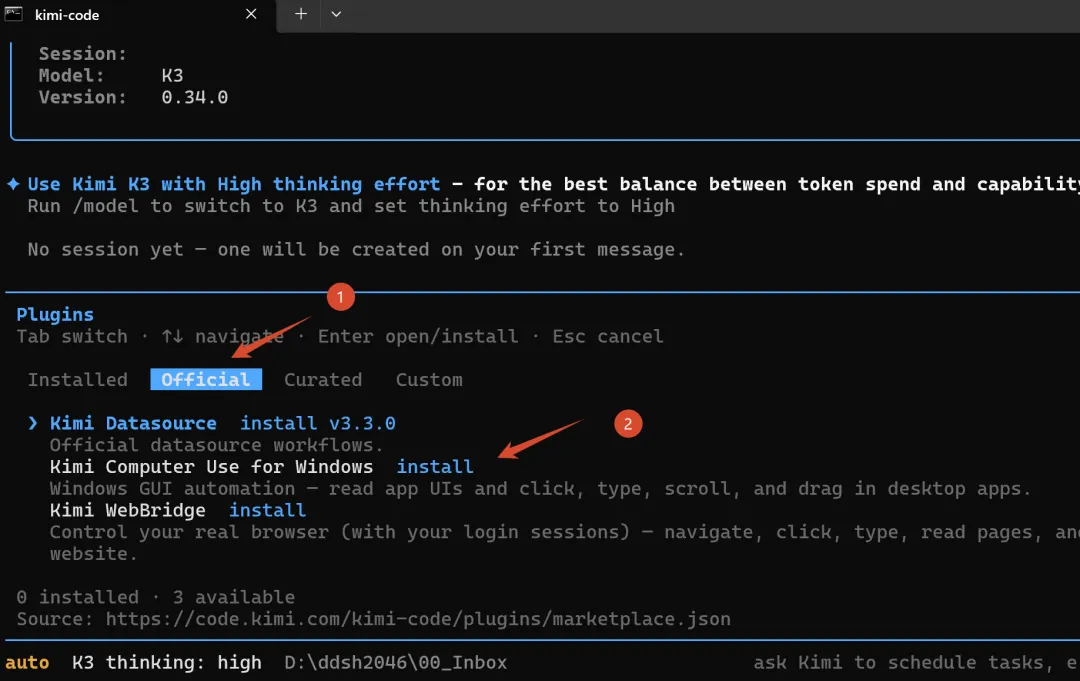1080x681 pixels.
Task: Click the 'Windows GUI automation' description
Action: coord(540,489)
